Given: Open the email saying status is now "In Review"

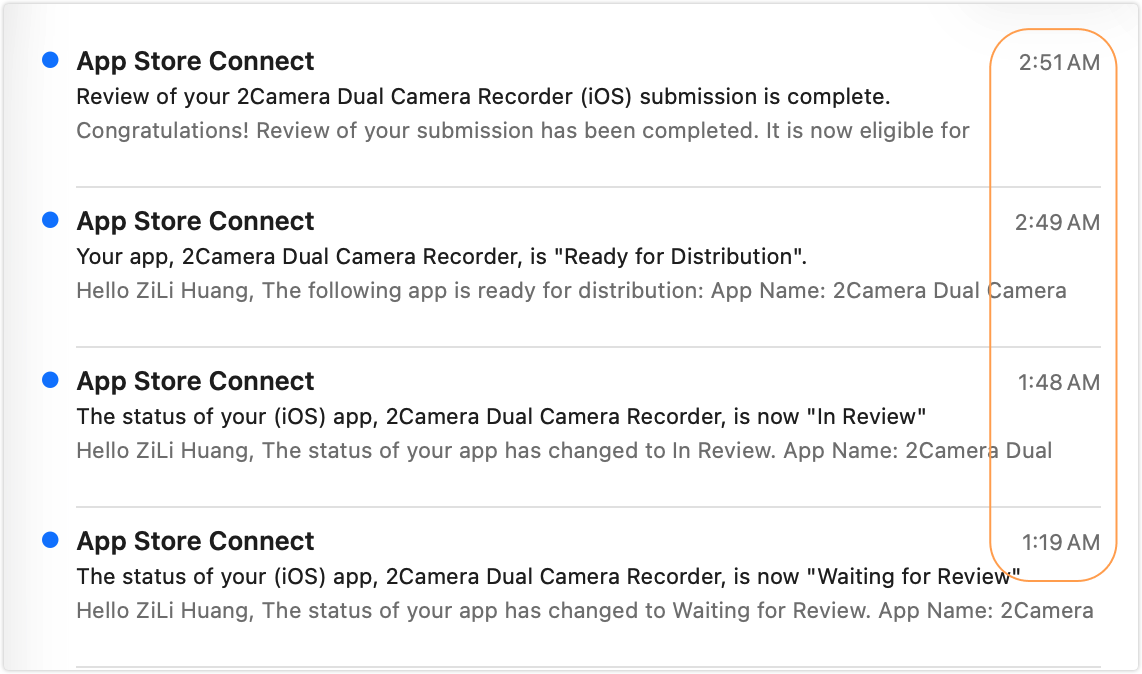Looking at the screenshot, I should (502, 417).
